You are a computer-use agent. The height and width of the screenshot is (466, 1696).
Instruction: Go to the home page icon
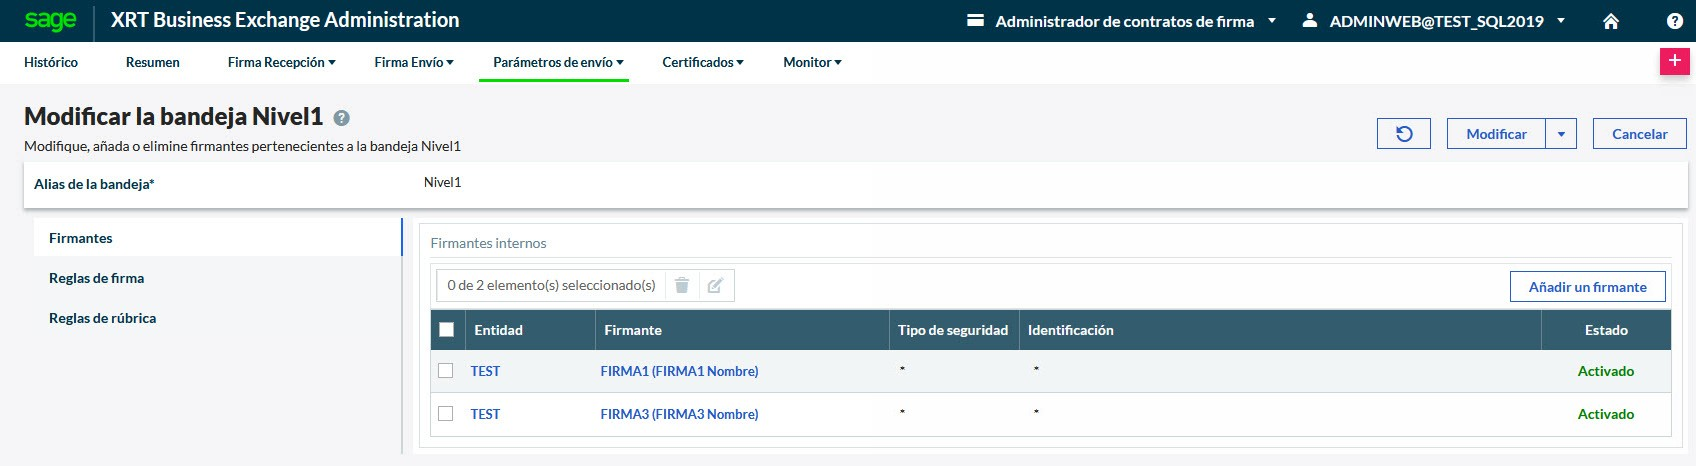pos(1610,21)
